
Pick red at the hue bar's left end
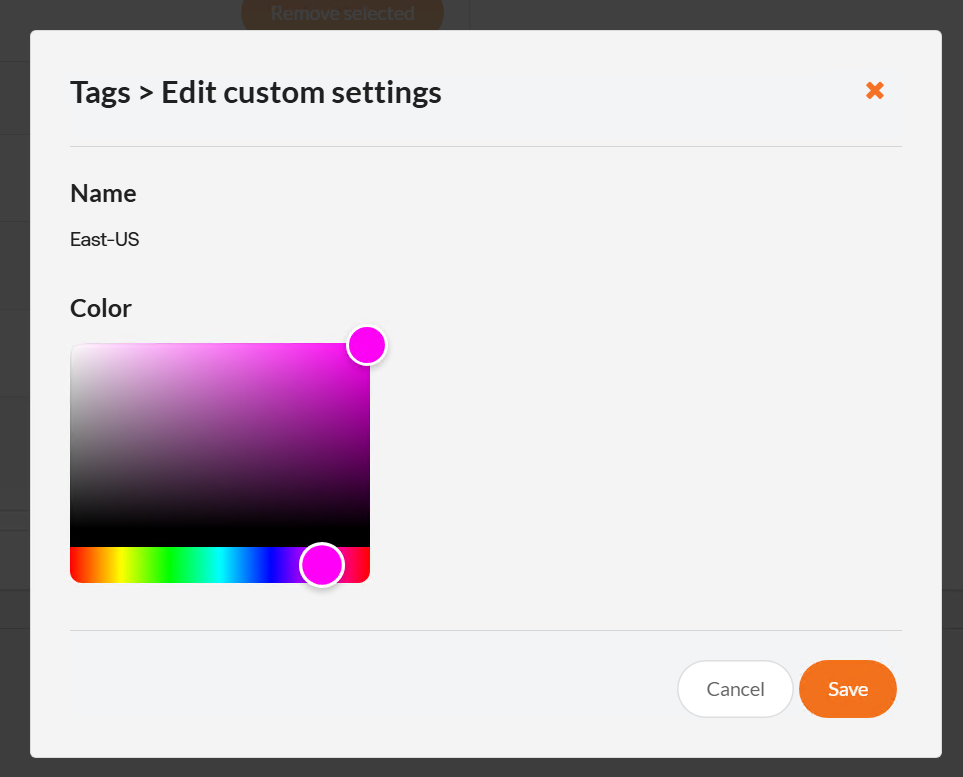(x=74, y=565)
